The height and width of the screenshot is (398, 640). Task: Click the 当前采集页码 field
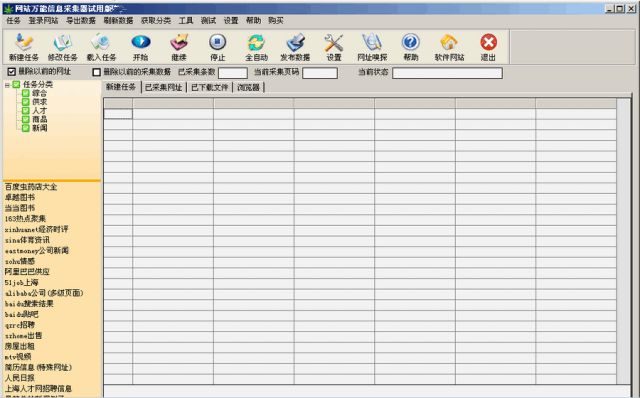(320, 73)
